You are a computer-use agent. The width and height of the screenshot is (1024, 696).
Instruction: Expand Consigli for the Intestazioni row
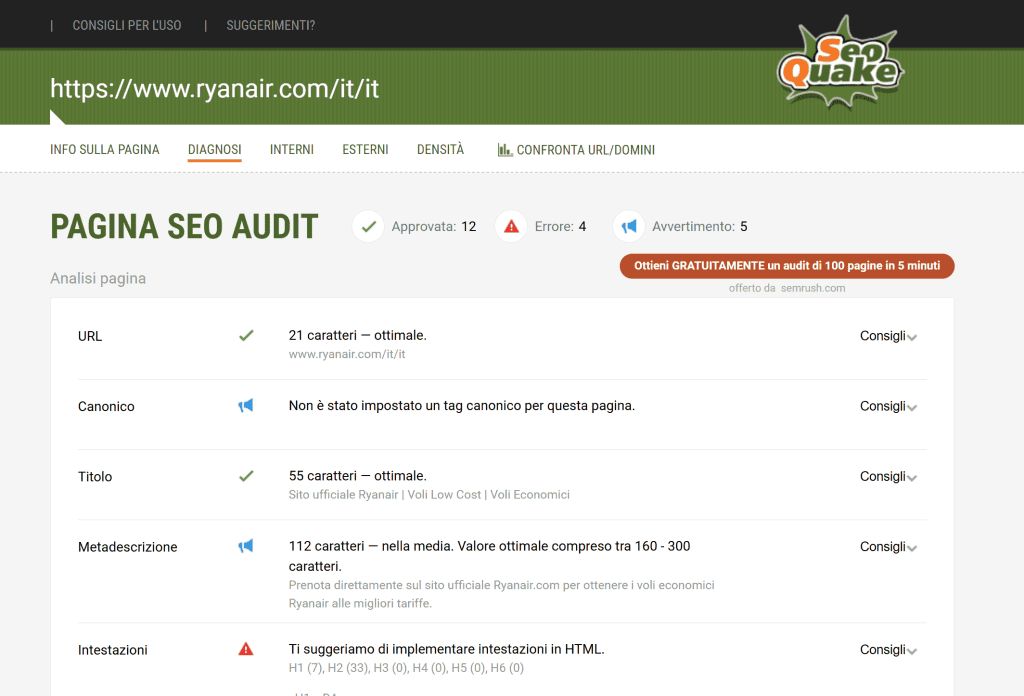tap(888, 650)
